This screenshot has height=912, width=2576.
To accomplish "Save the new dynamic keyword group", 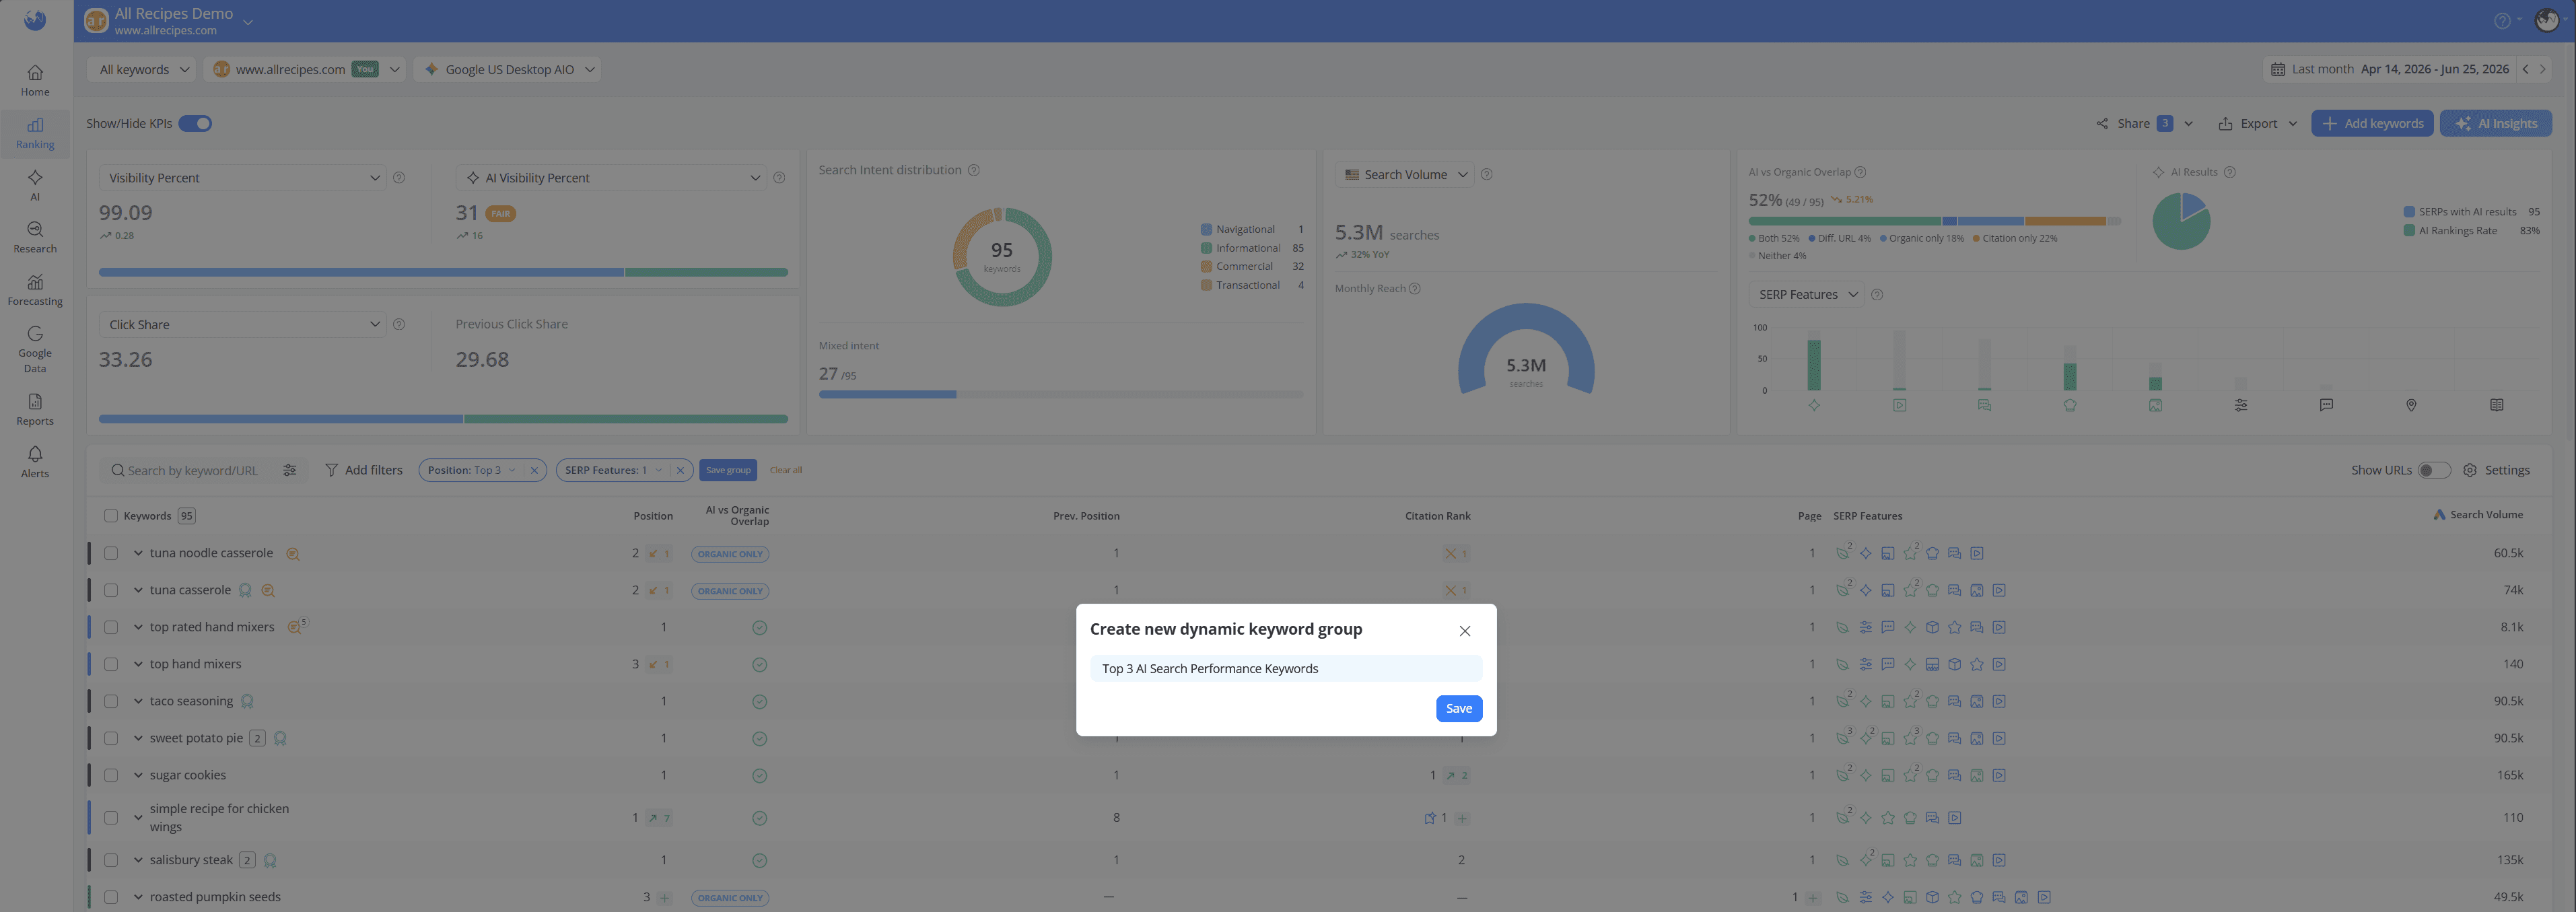I will coord(1458,709).
